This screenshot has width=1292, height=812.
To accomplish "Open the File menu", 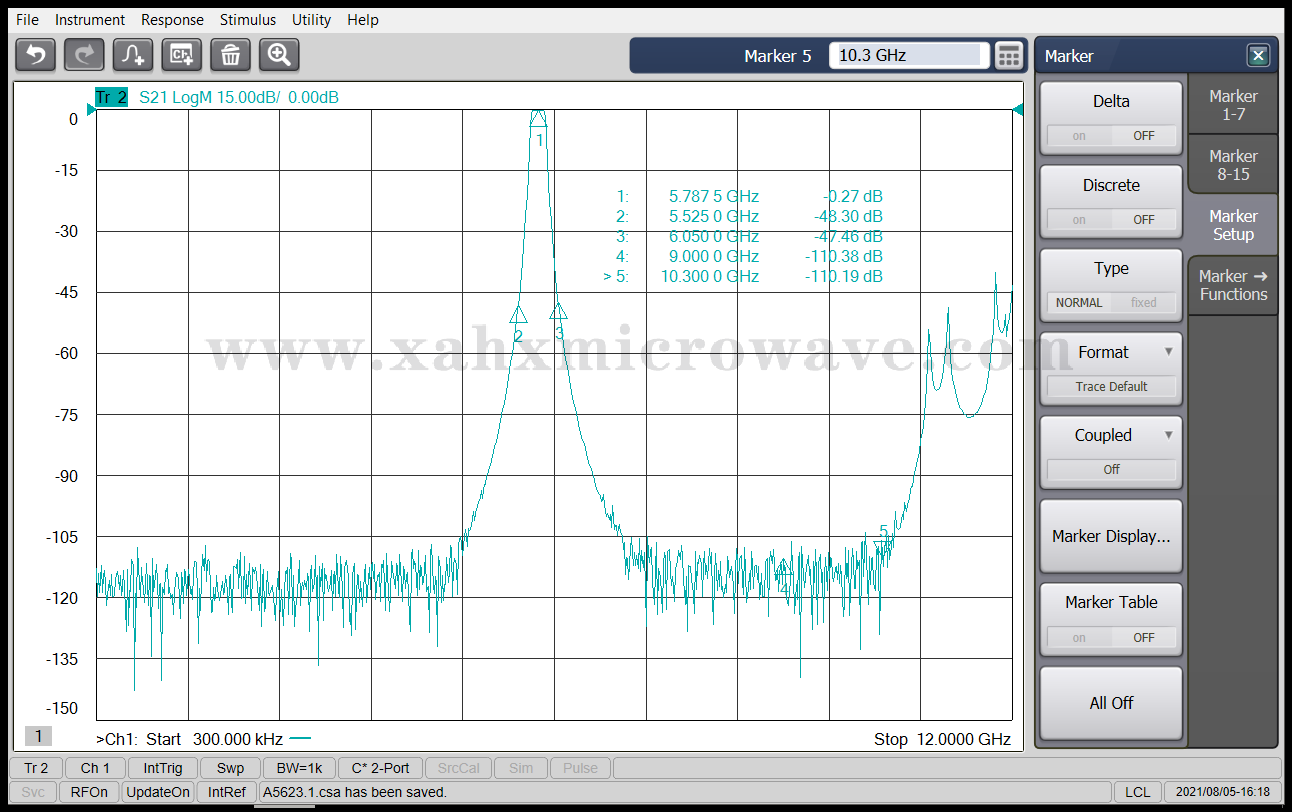I will tap(27, 20).
